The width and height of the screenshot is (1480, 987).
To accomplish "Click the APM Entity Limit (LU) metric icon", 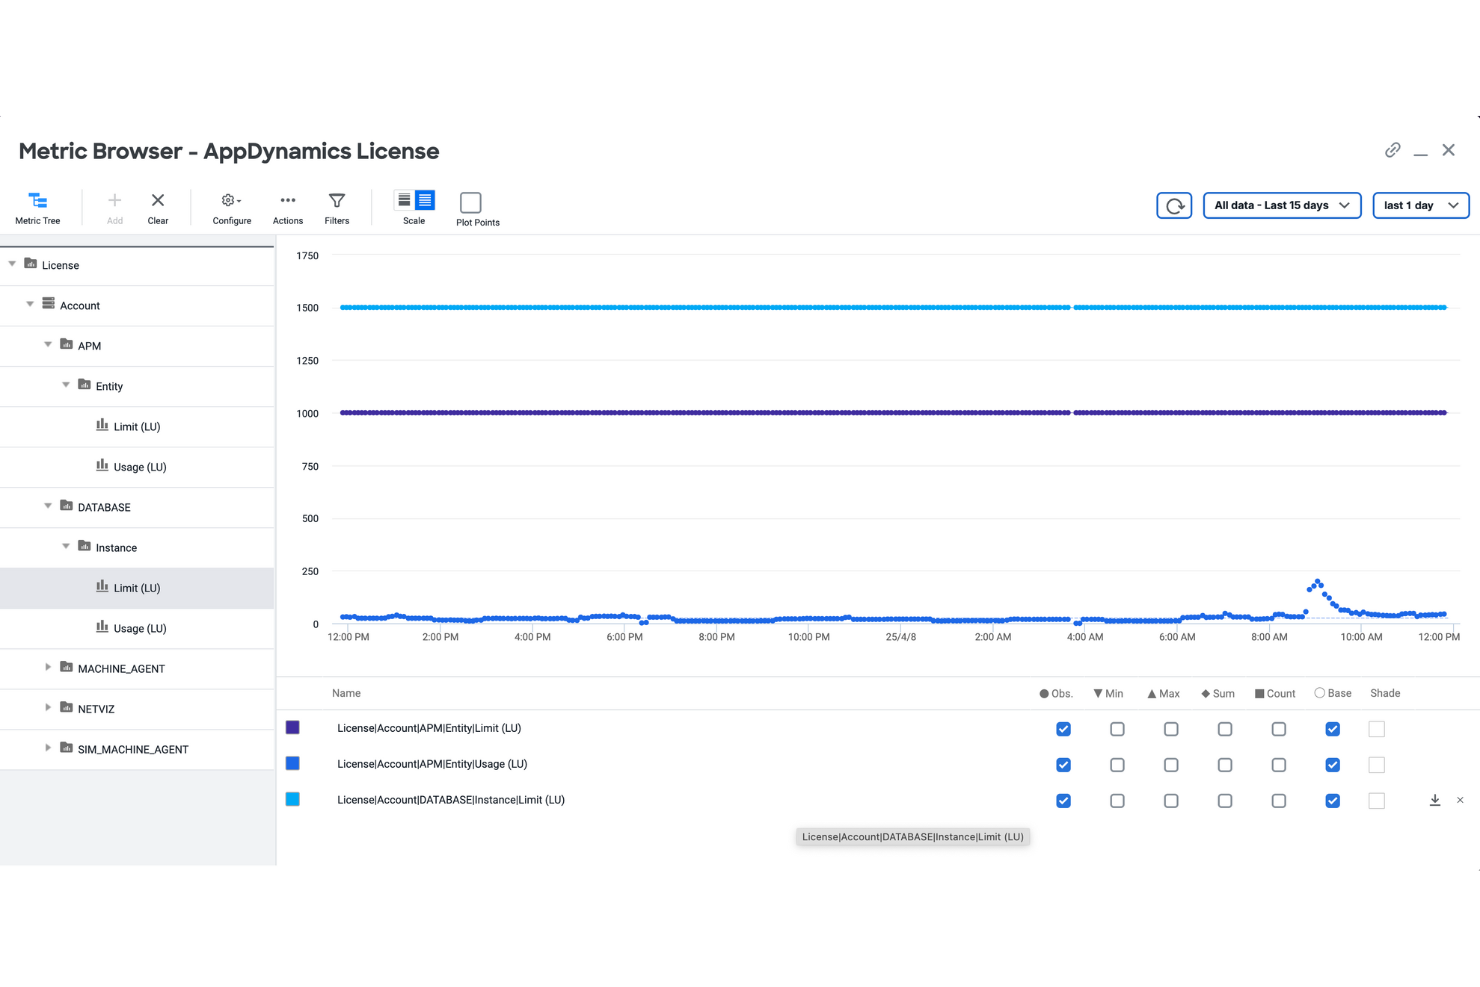I will 102,425.
